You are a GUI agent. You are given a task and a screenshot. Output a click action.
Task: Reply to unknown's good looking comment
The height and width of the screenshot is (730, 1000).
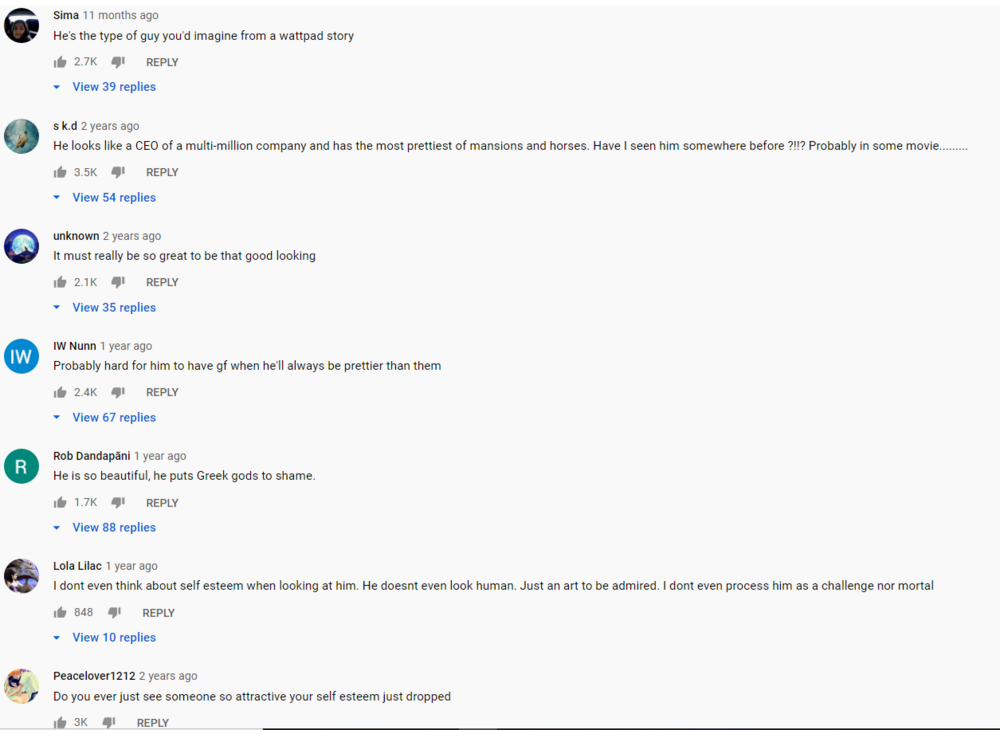coord(162,282)
